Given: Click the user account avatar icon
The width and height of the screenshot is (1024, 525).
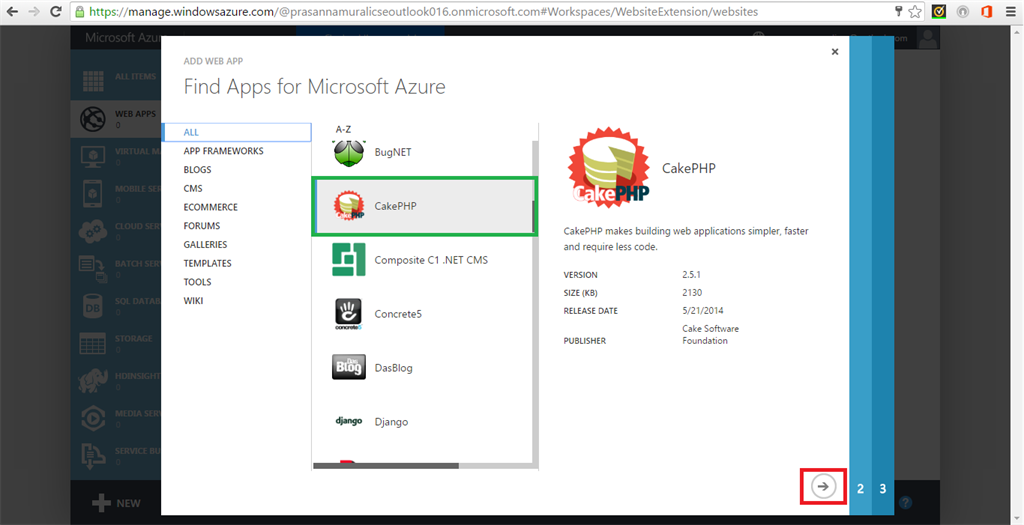Looking at the screenshot, I should click(927, 39).
